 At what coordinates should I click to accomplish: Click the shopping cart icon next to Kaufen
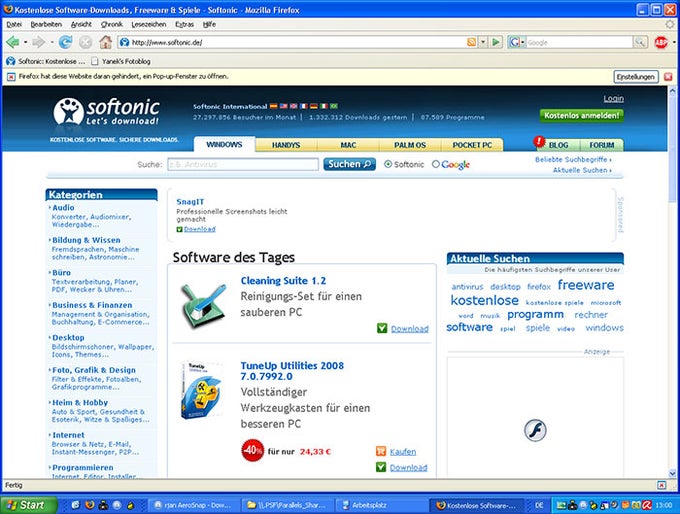pyautogui.click(x=381, y=451)
